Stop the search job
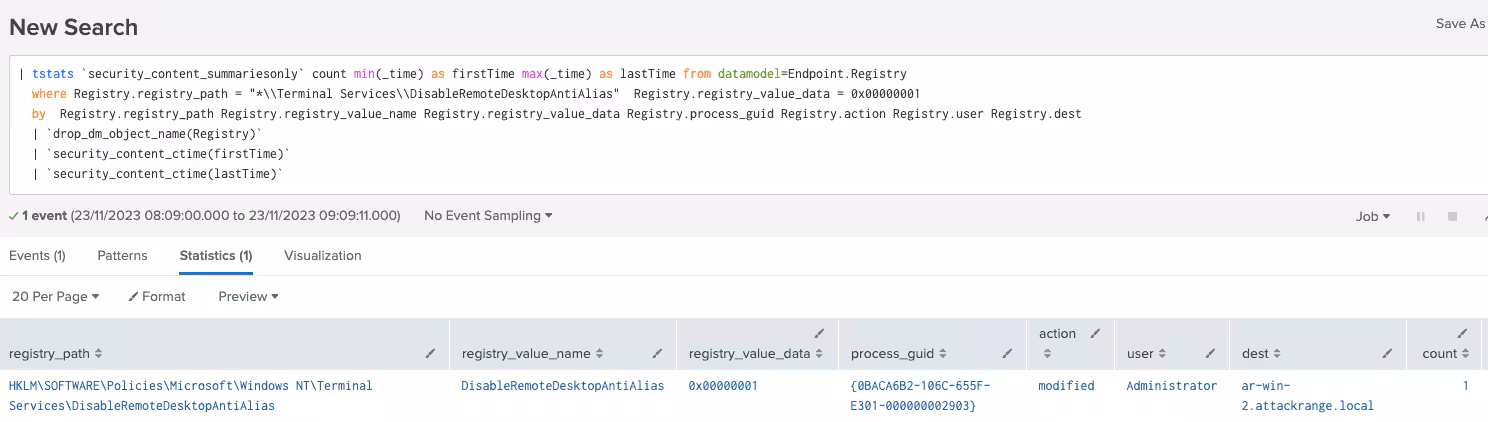 [x=1453, y=216]
